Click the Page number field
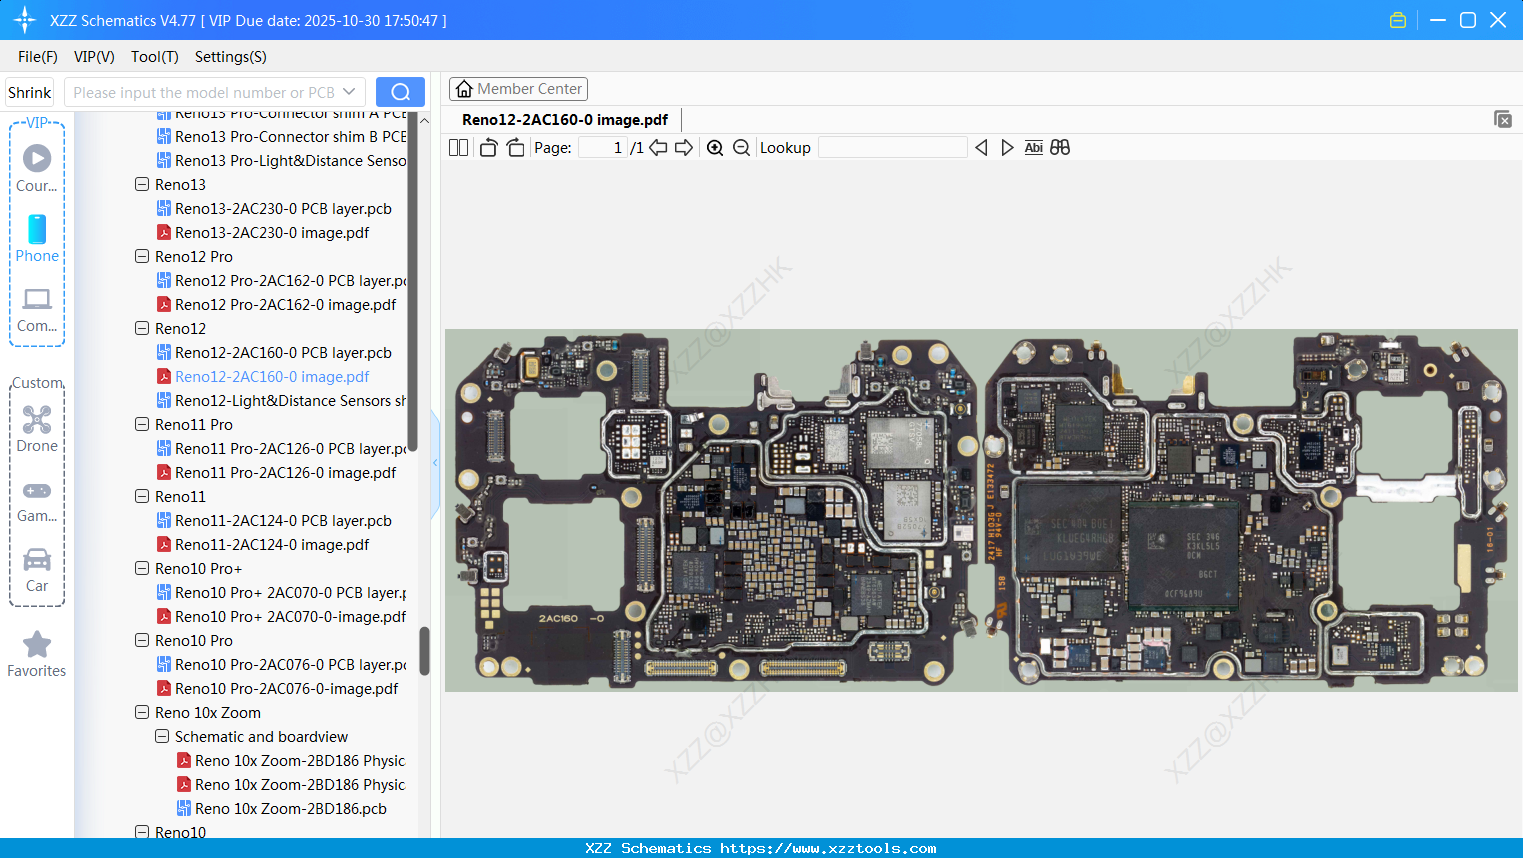1523x858 pixels. point(603,148)
